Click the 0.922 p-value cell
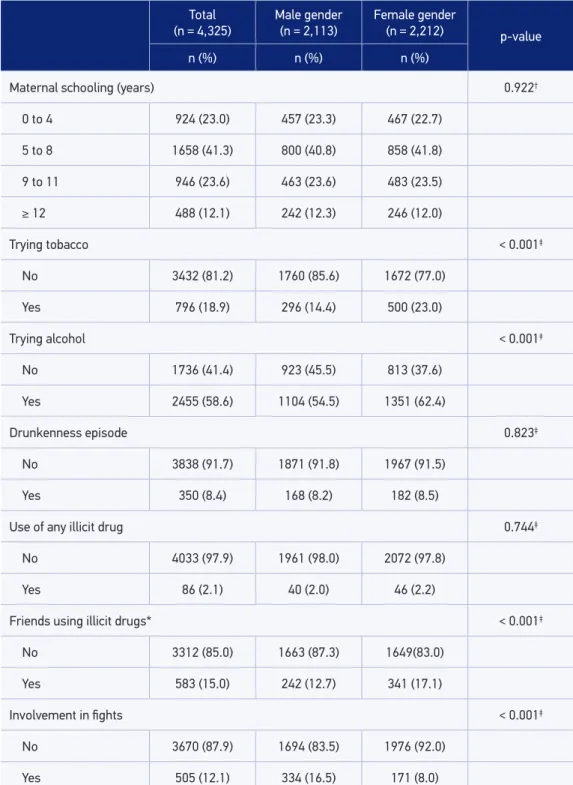This screenshot has height=785, width=573. pos(520,88)
